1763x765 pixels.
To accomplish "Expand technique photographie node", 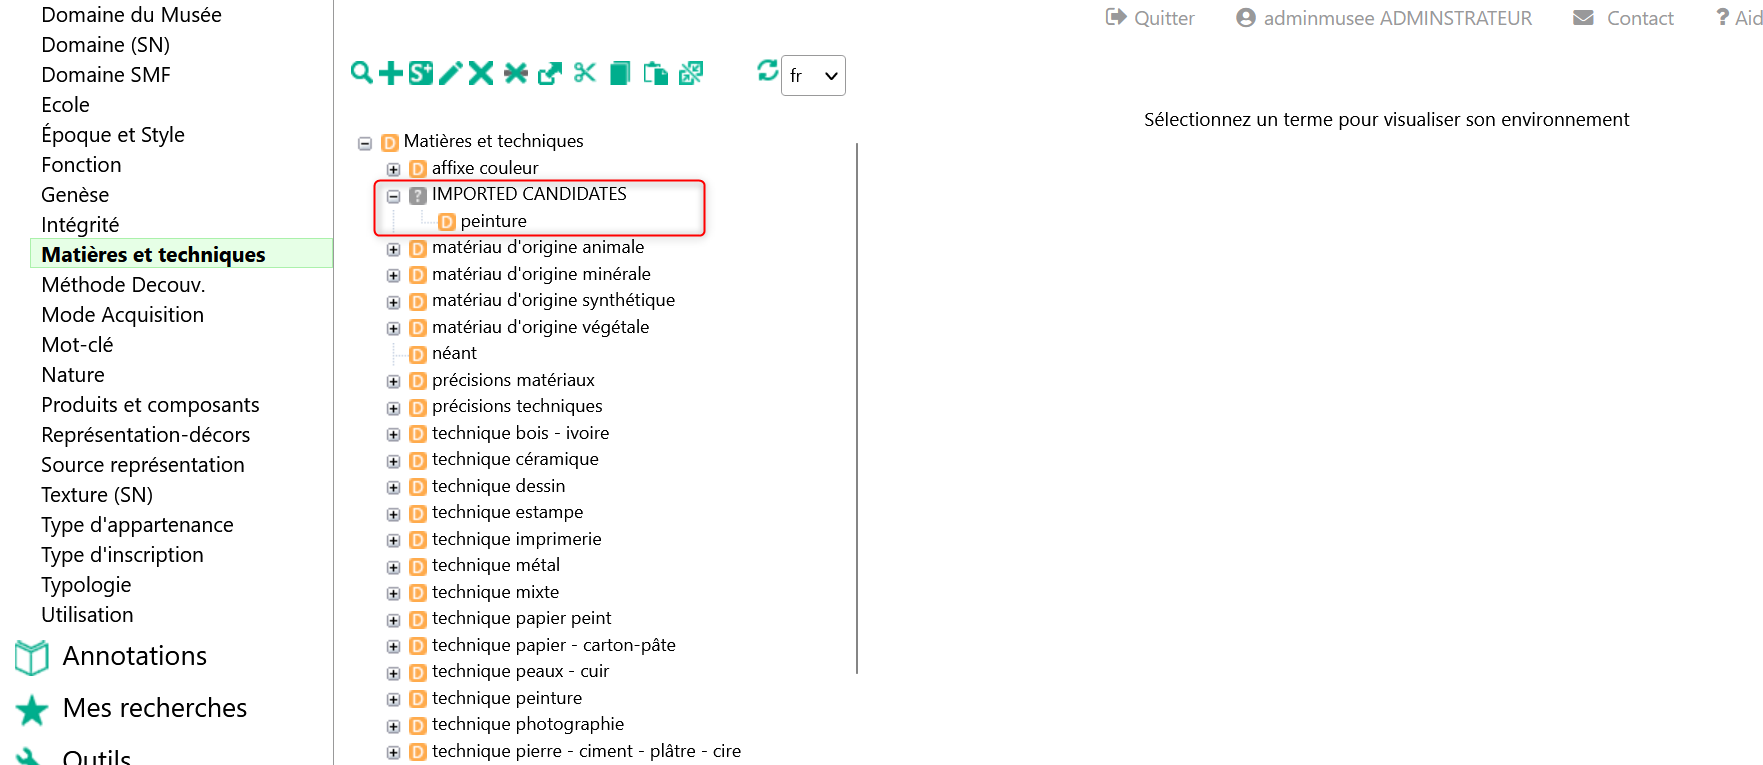I will point(393,726).
